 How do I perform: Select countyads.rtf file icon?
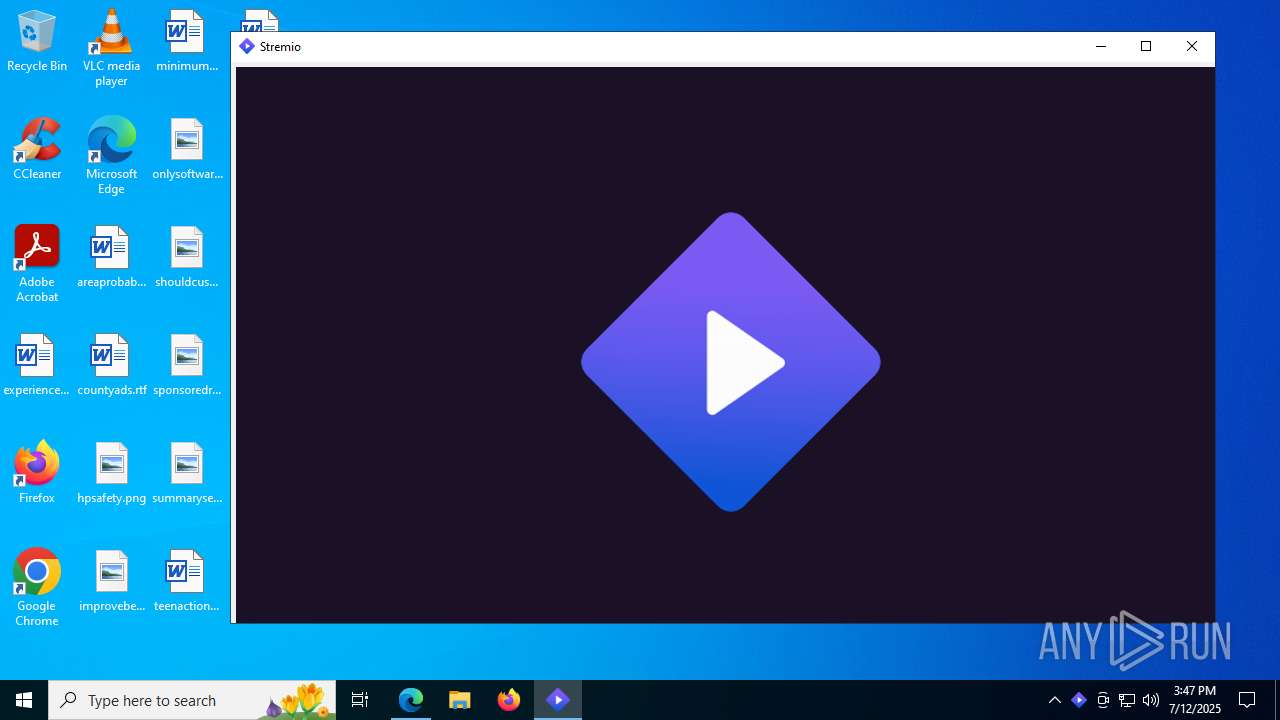111,366
